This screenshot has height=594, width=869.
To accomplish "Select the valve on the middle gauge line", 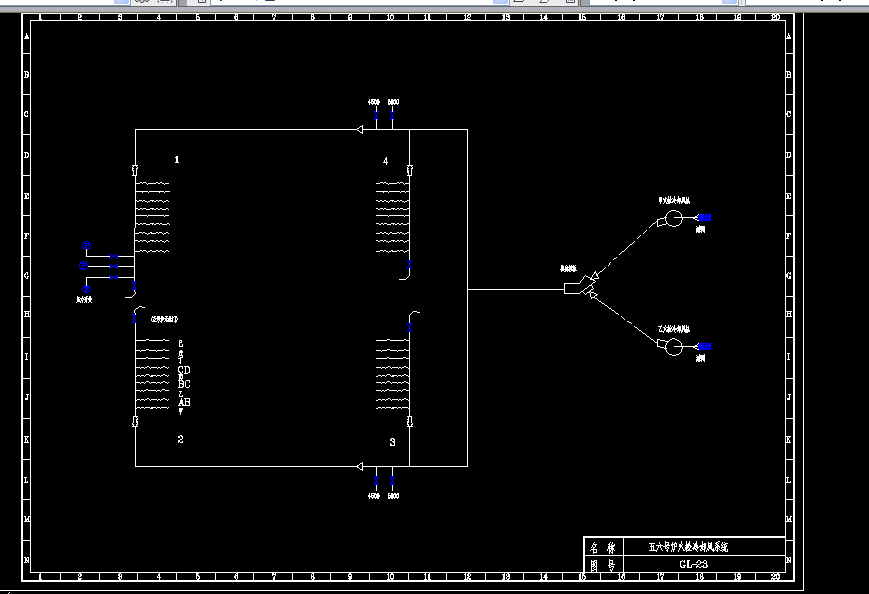I will click(114, 267).
